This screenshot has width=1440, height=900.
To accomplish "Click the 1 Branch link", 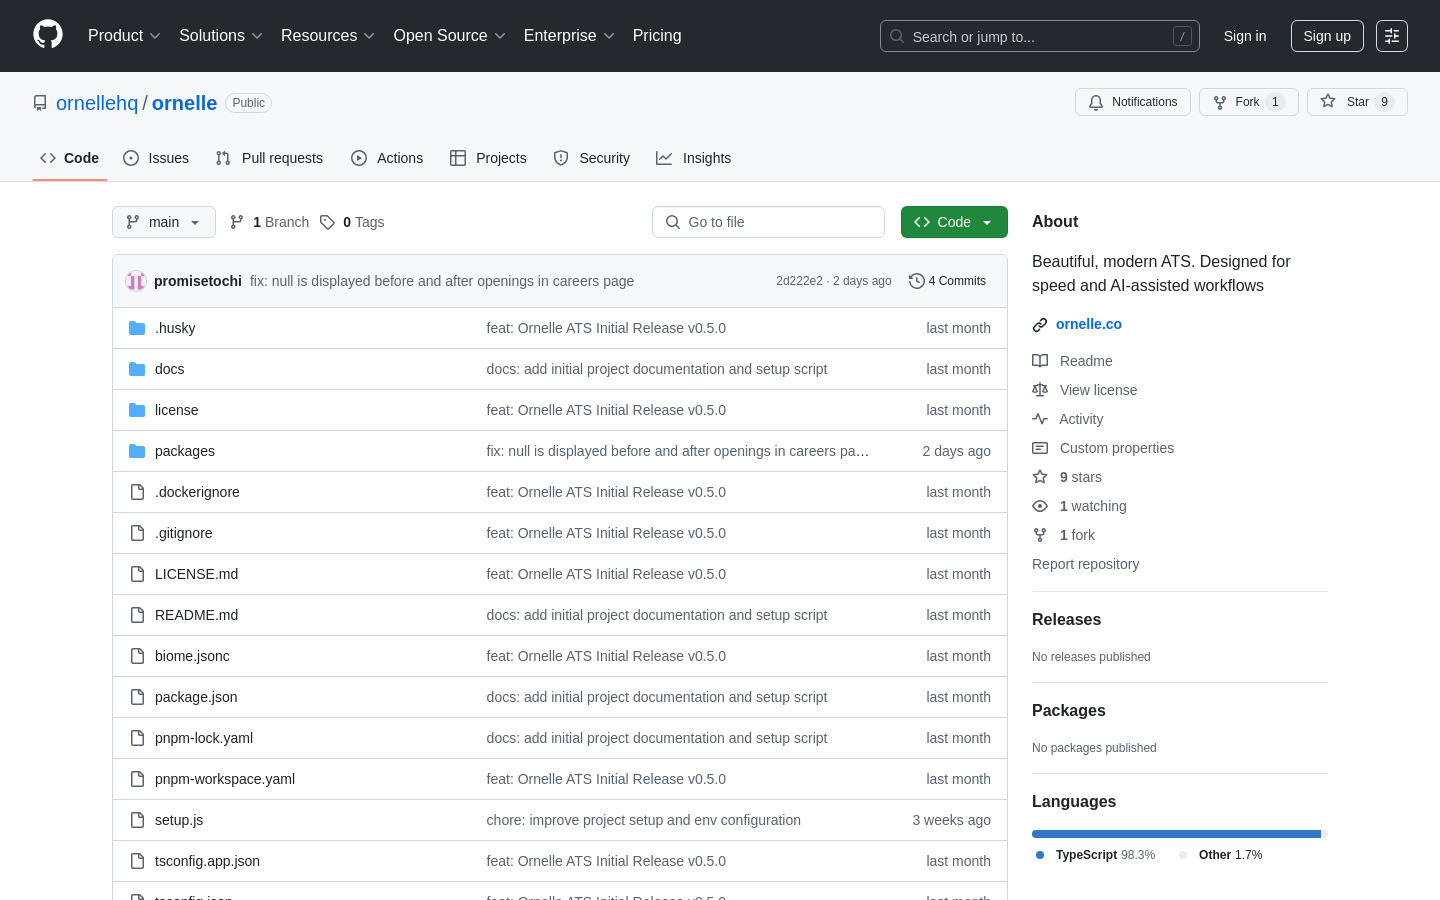I will (269, 222).
